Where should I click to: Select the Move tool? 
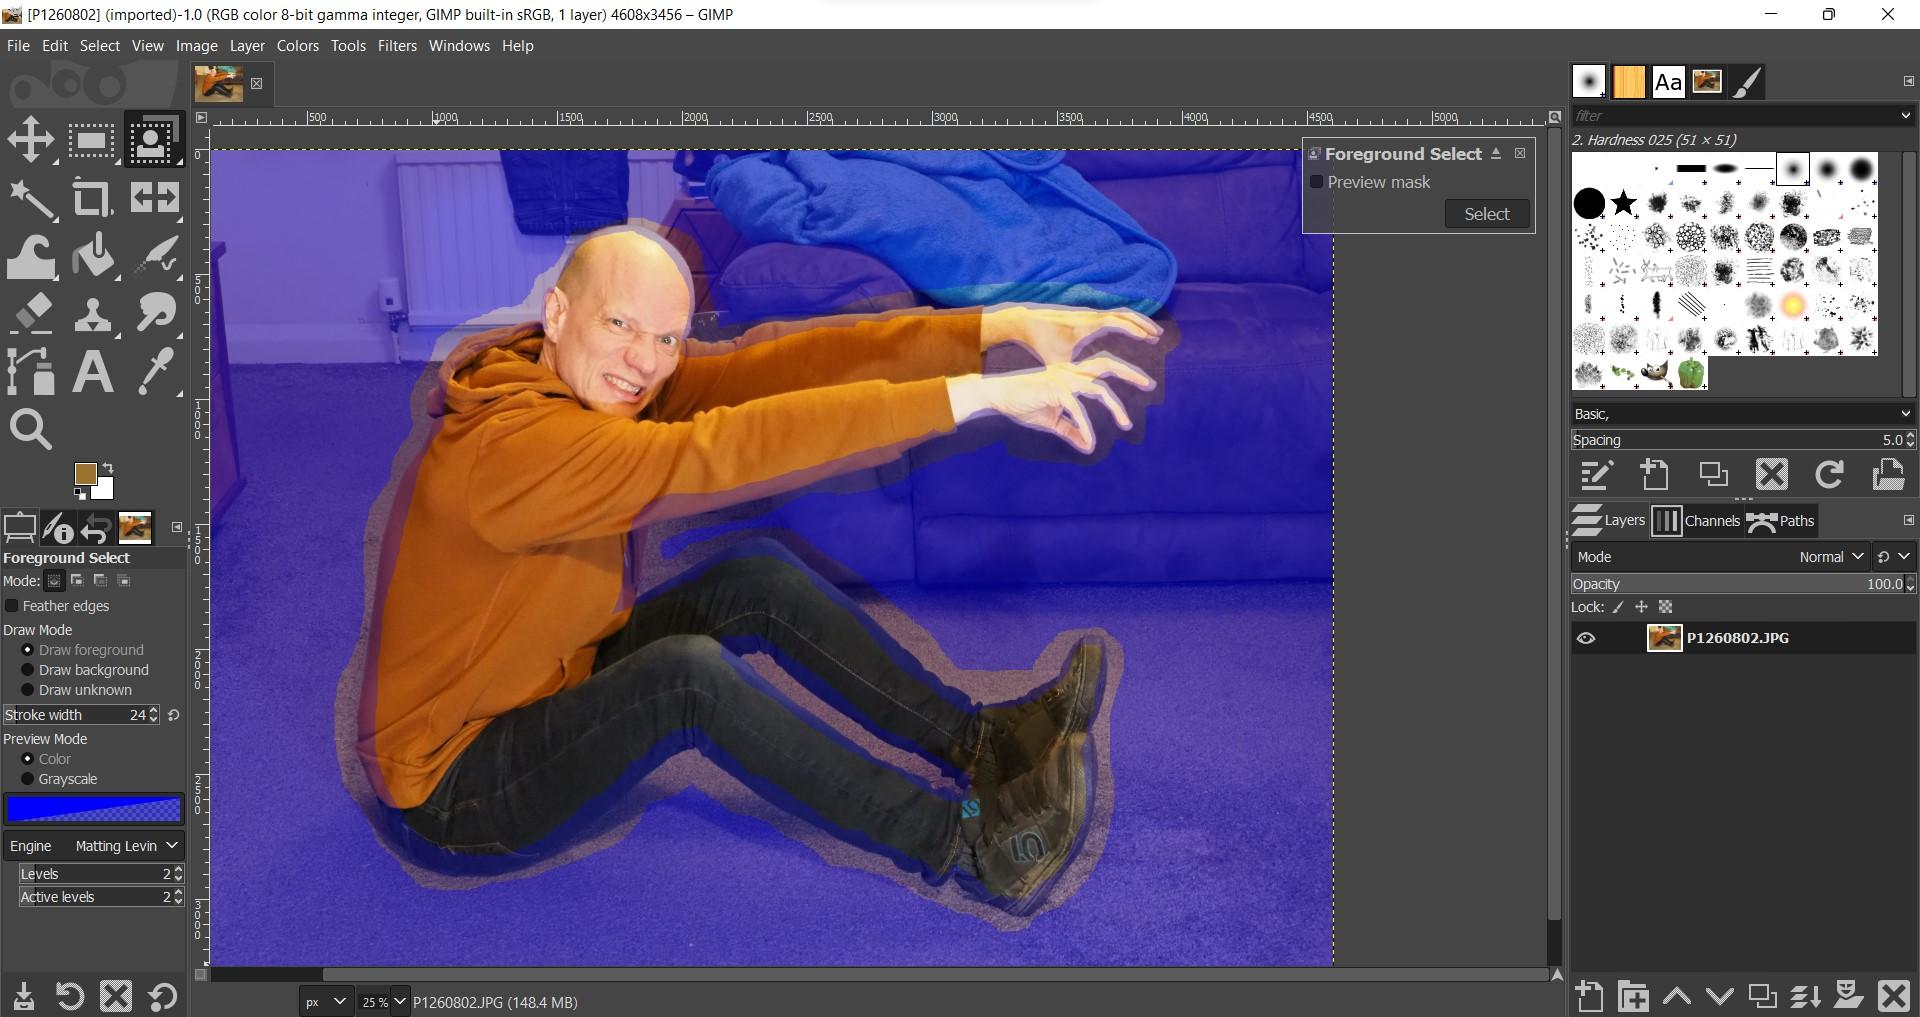click(31, 139)
